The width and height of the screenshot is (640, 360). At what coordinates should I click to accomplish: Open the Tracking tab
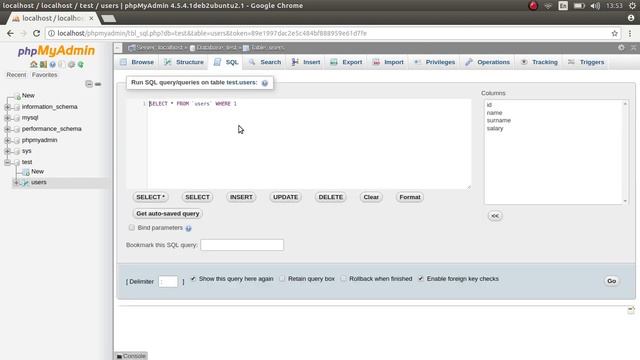point(539,62)
